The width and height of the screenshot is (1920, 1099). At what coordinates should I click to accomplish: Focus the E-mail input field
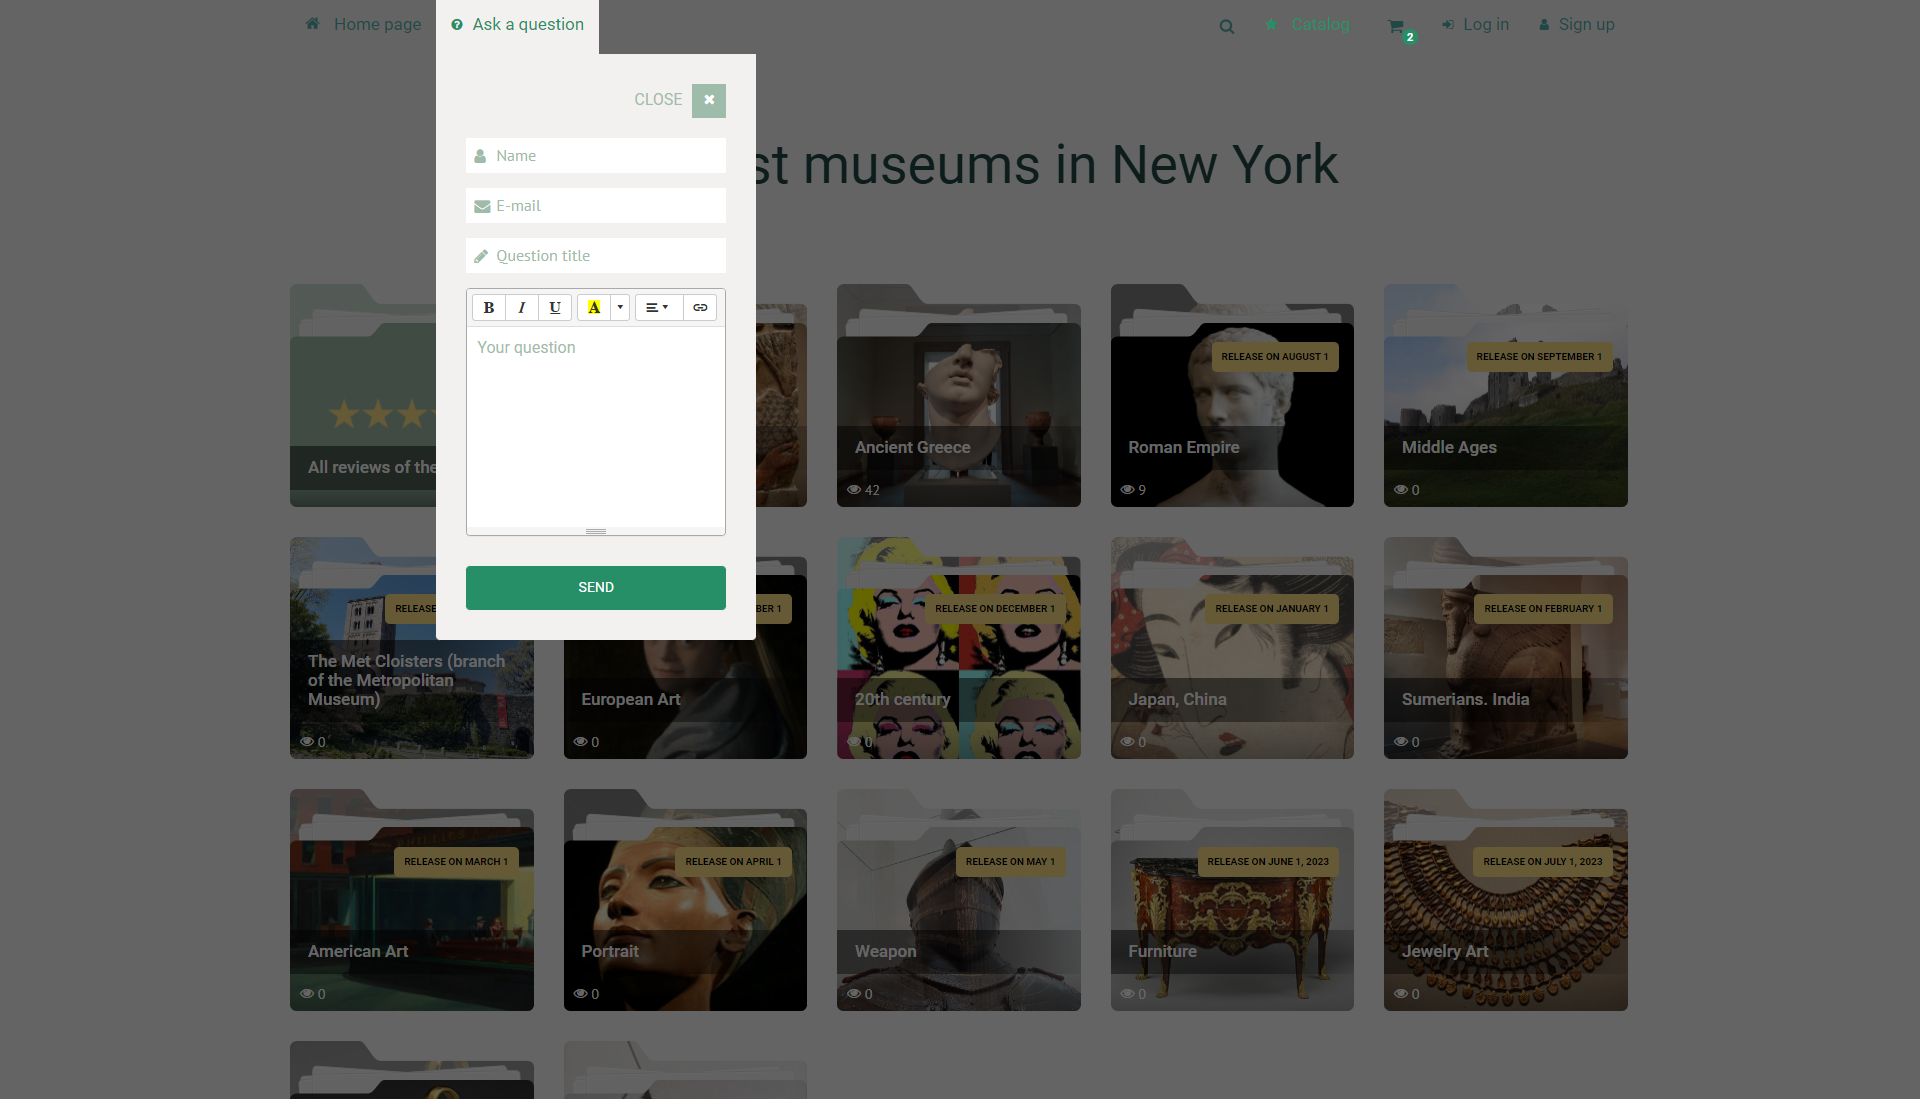coord(596,206)
